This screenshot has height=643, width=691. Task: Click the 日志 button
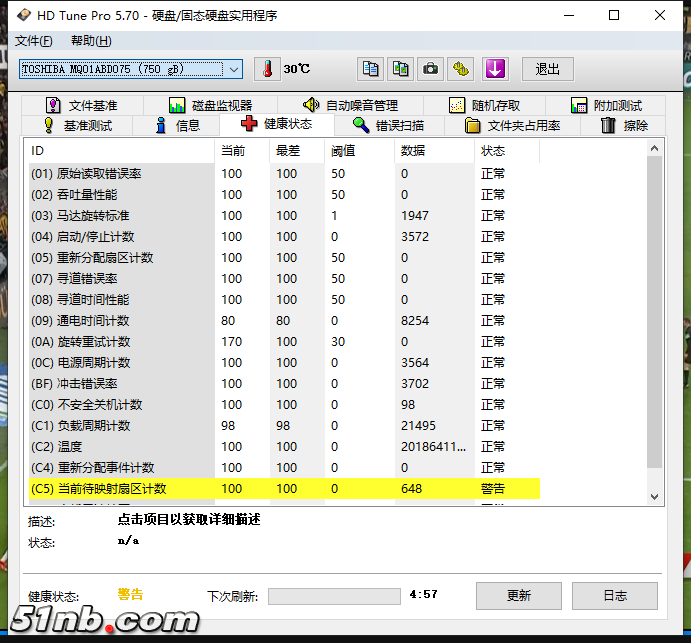click(615, 596)
